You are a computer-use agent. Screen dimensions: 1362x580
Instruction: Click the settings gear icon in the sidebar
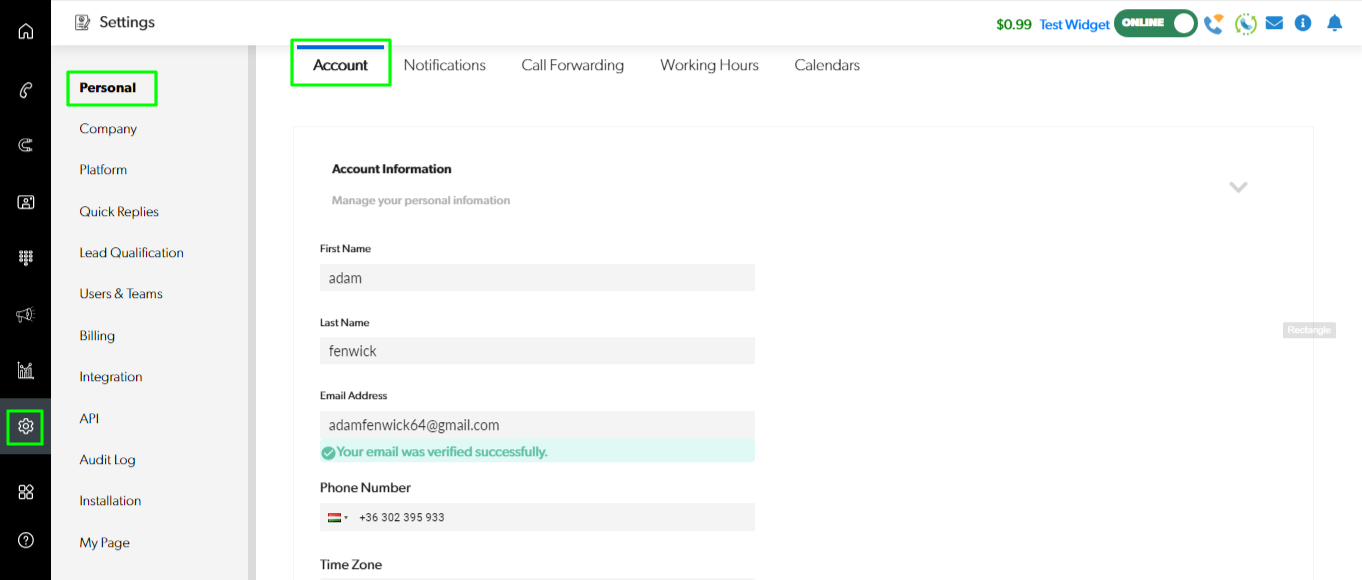tap(25, 427)
